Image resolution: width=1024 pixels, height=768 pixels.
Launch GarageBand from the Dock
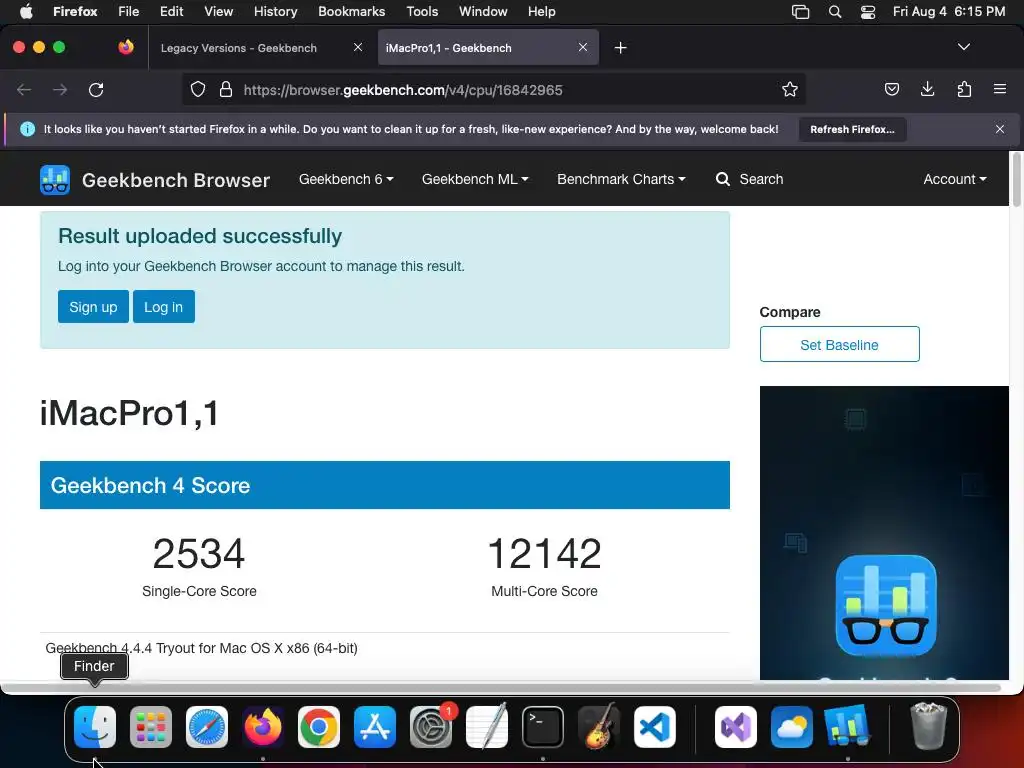pyautogui.click(x=599, y=727)
